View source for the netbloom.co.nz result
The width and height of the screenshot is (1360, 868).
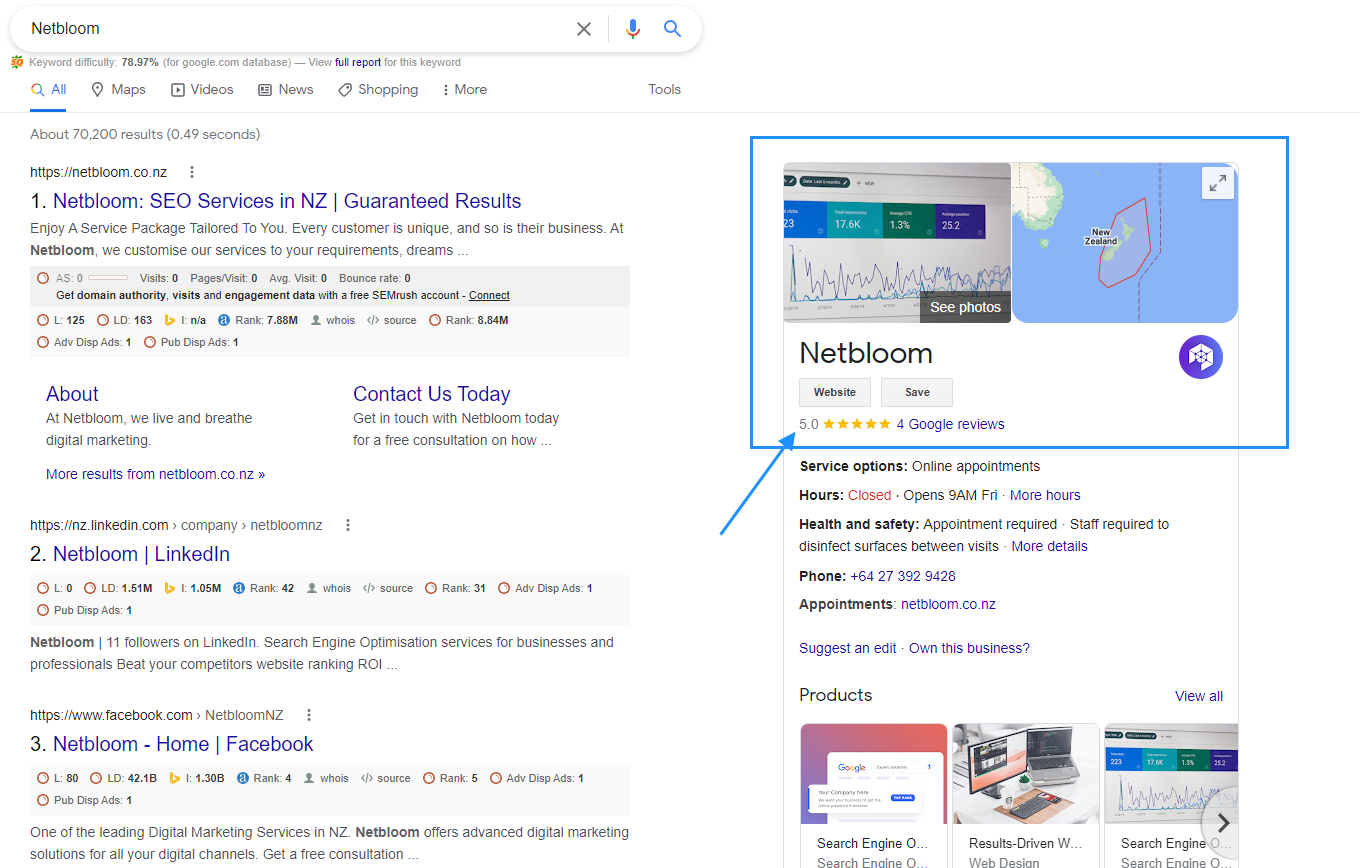pyautogui.click(x=392, y=320)
